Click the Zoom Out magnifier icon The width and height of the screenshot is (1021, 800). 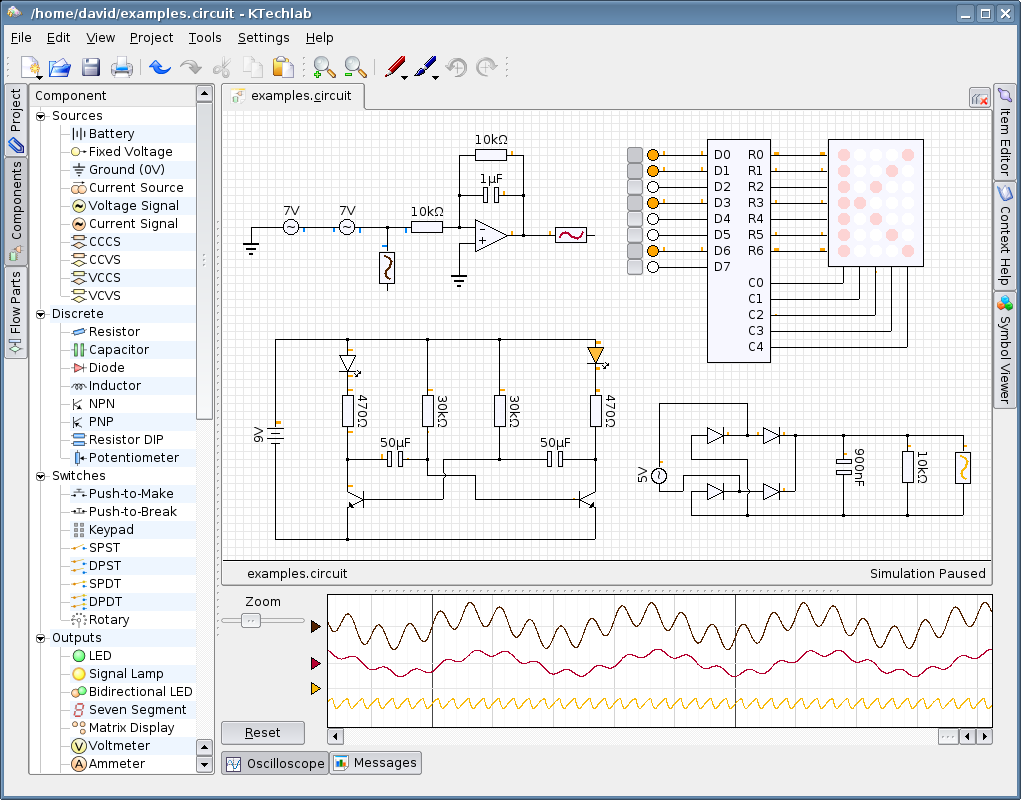[355, 68]
